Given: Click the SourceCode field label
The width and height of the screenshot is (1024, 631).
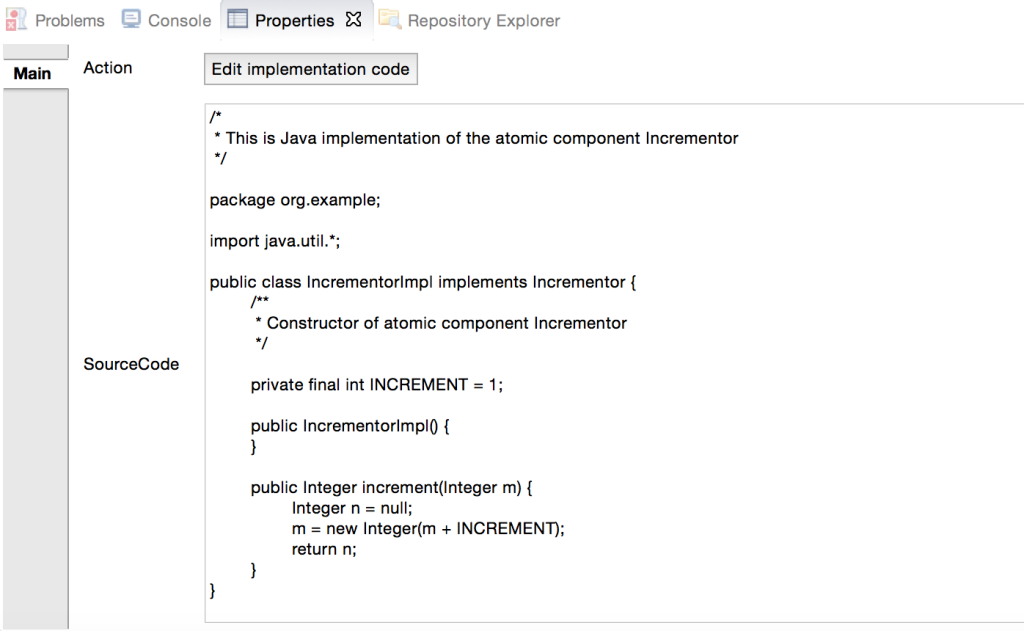Looking at the screenshot, I should coord(131,364).
